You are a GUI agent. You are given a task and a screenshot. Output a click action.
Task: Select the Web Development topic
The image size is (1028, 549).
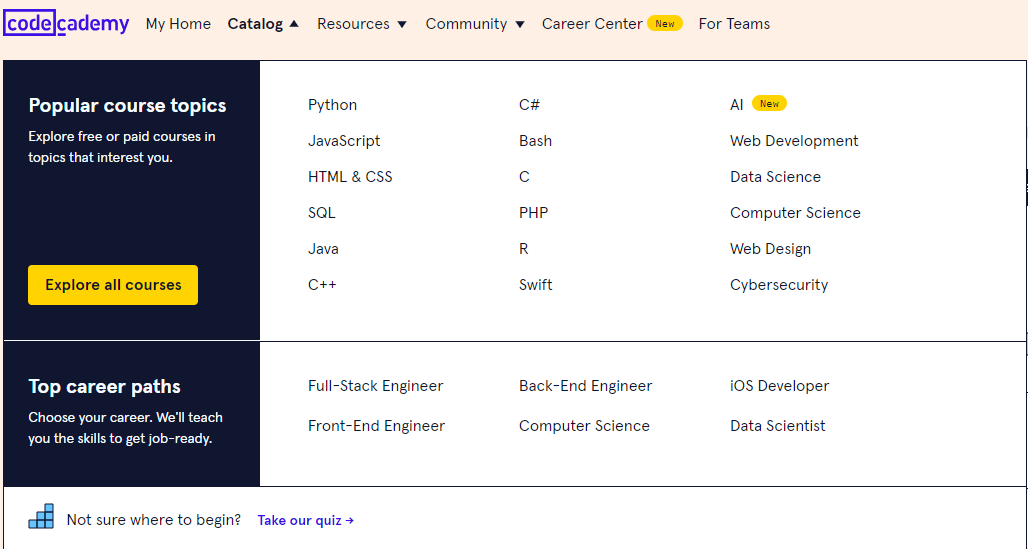[x=794, y=141]
